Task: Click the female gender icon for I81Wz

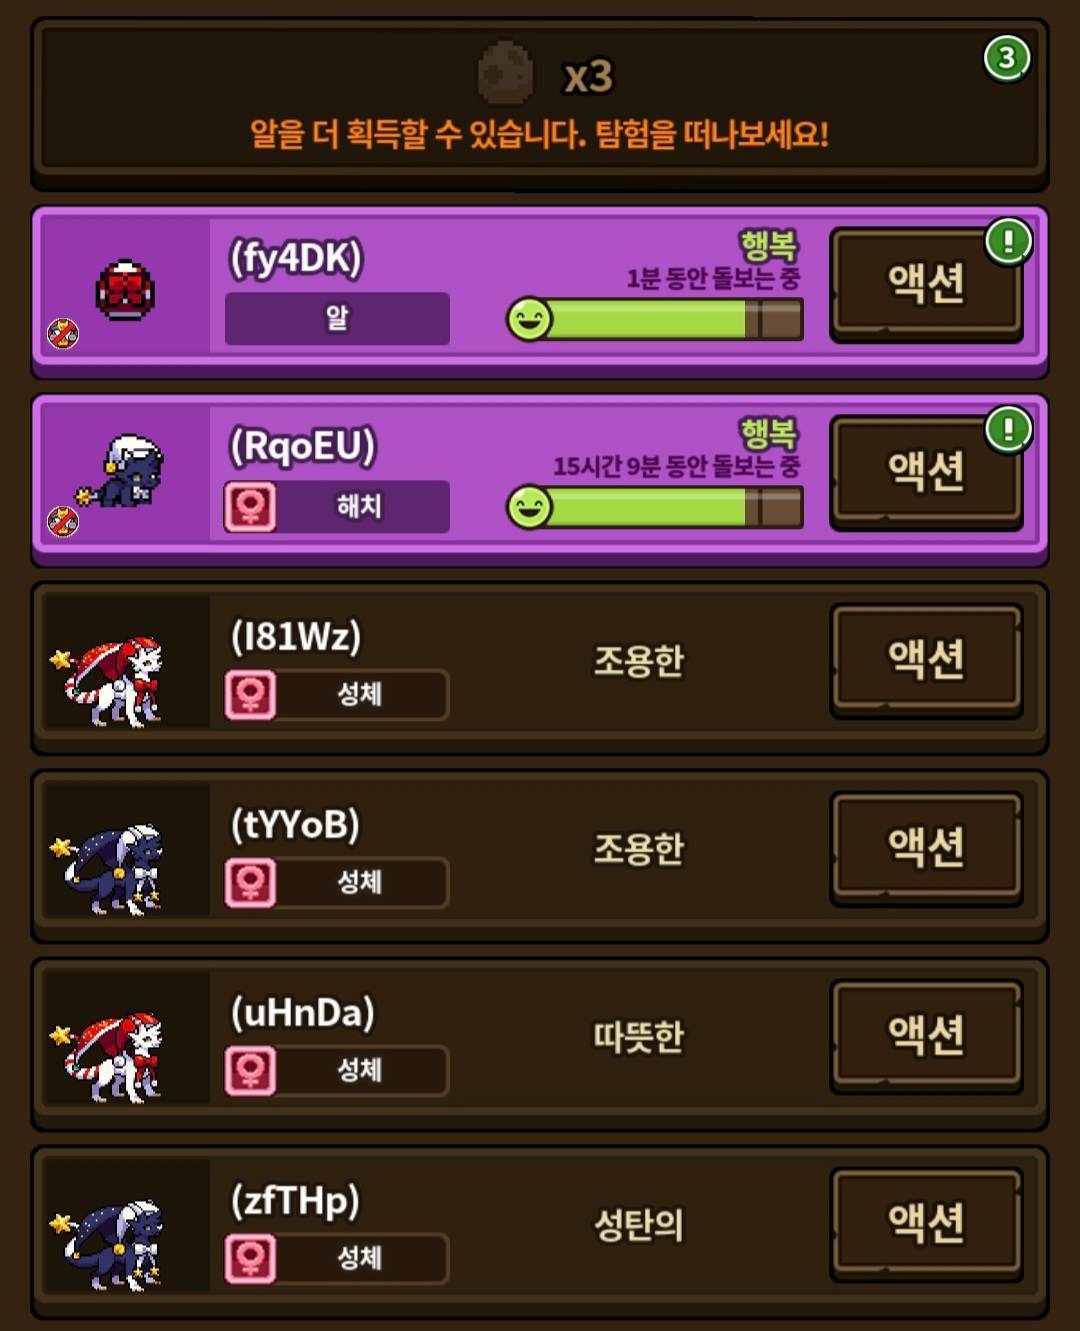Action: (x=250, y=694)
